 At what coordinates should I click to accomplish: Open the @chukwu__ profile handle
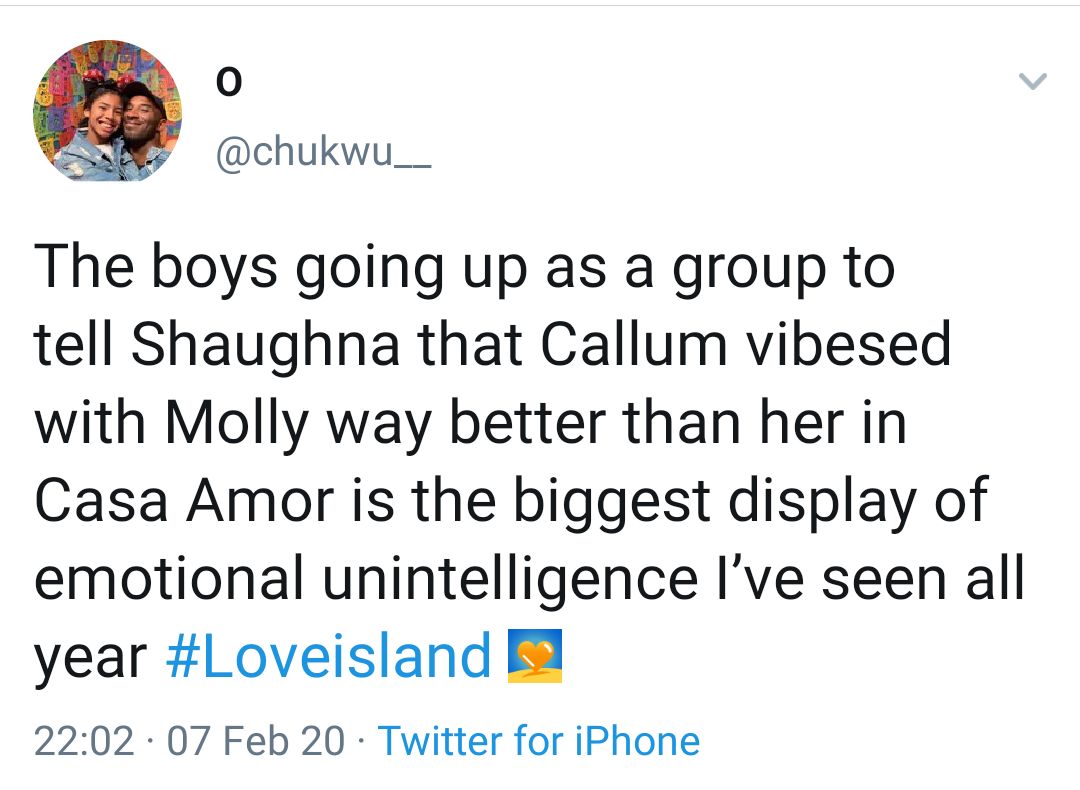(323, 156)
